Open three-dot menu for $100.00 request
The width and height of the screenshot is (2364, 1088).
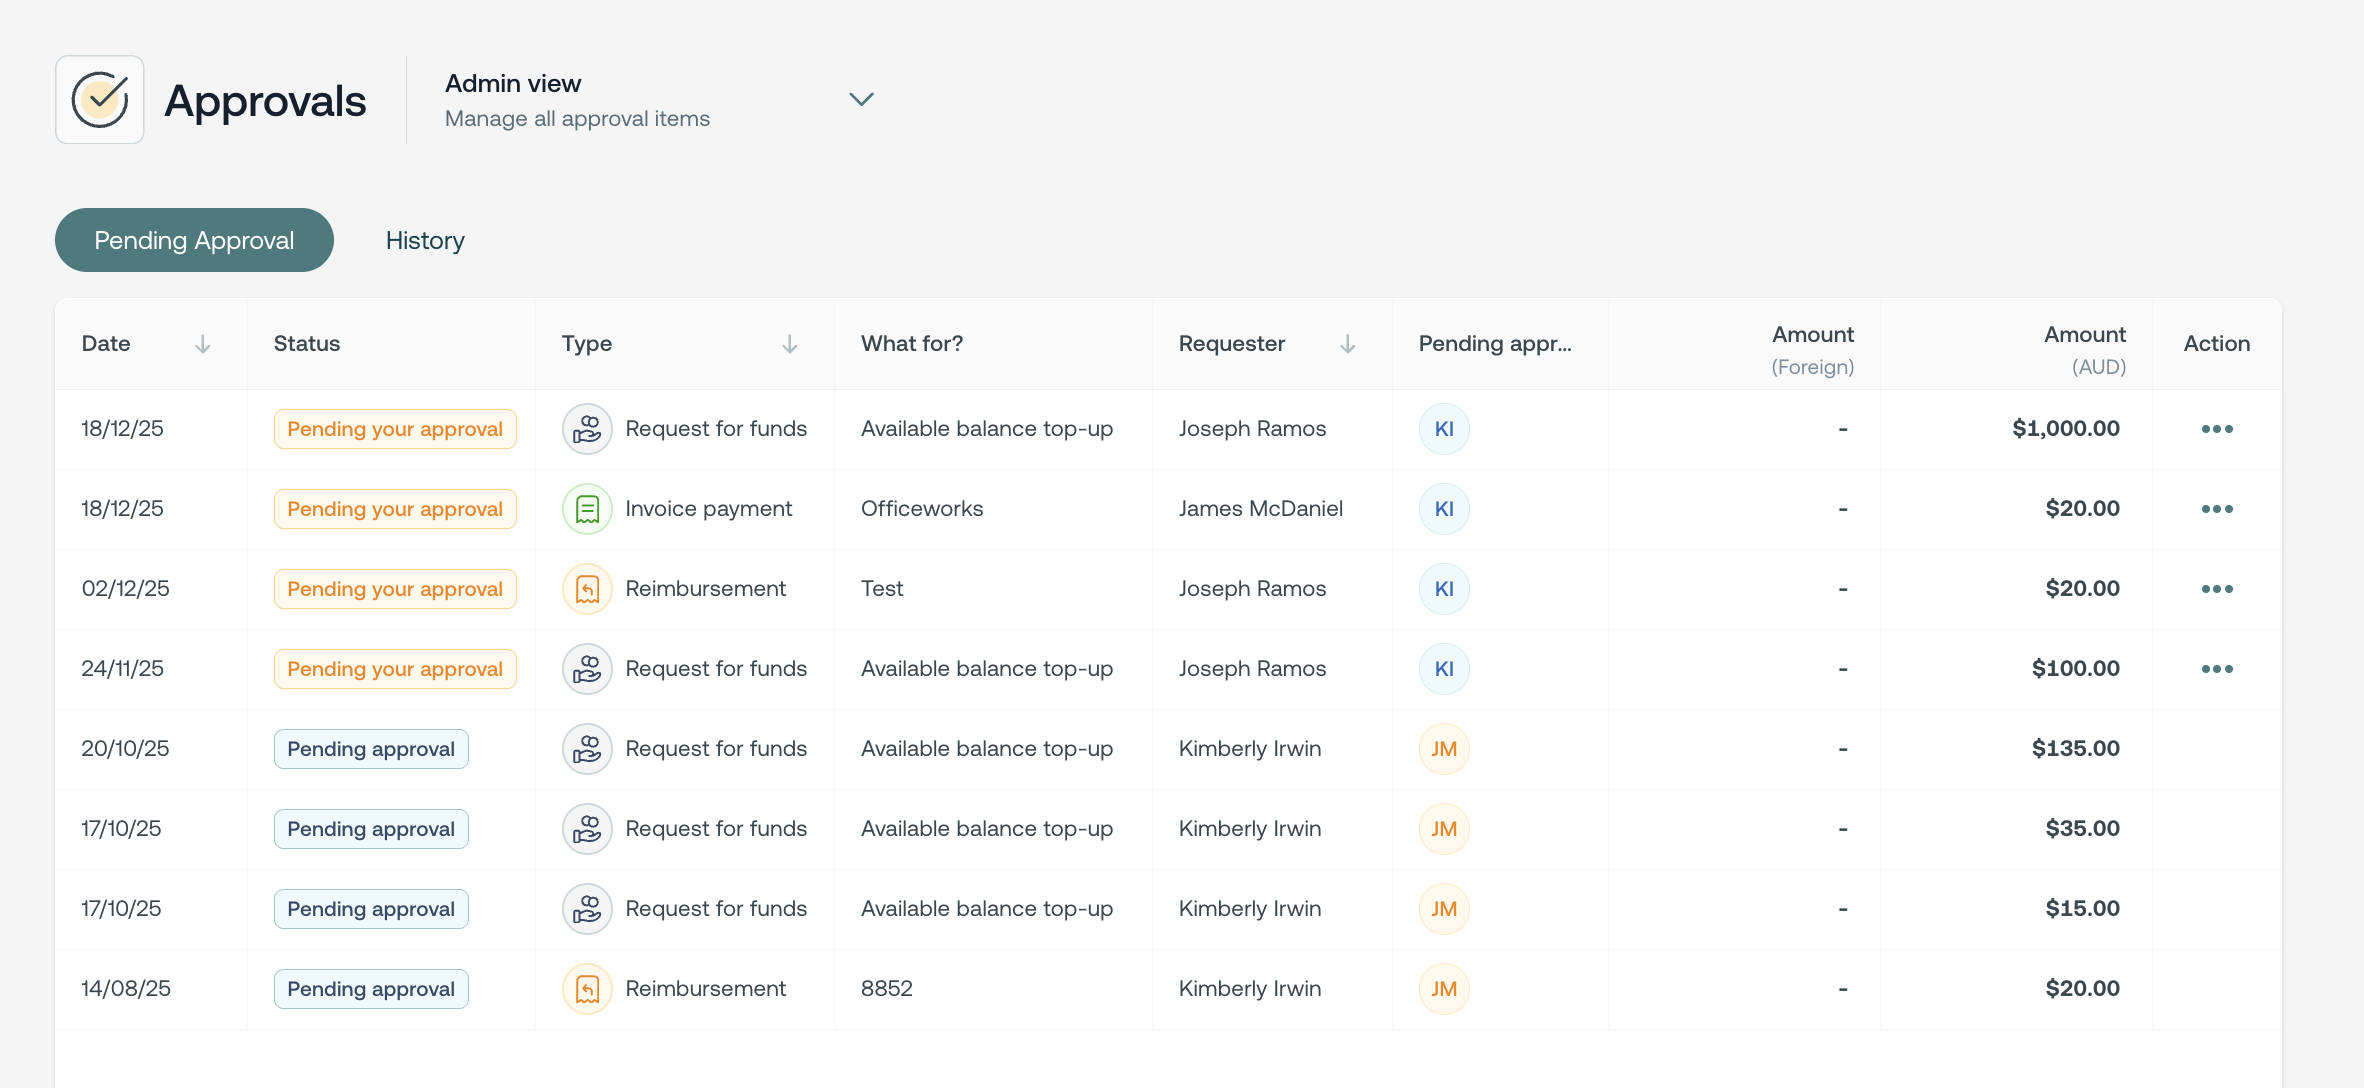click(x=2217, y=669)
